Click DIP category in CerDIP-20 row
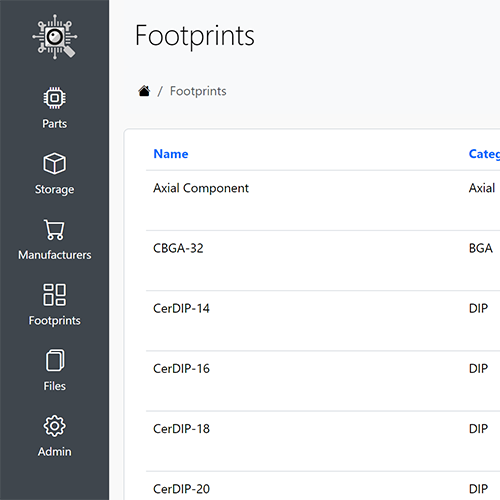500x500 pixels. click(478, 489)
